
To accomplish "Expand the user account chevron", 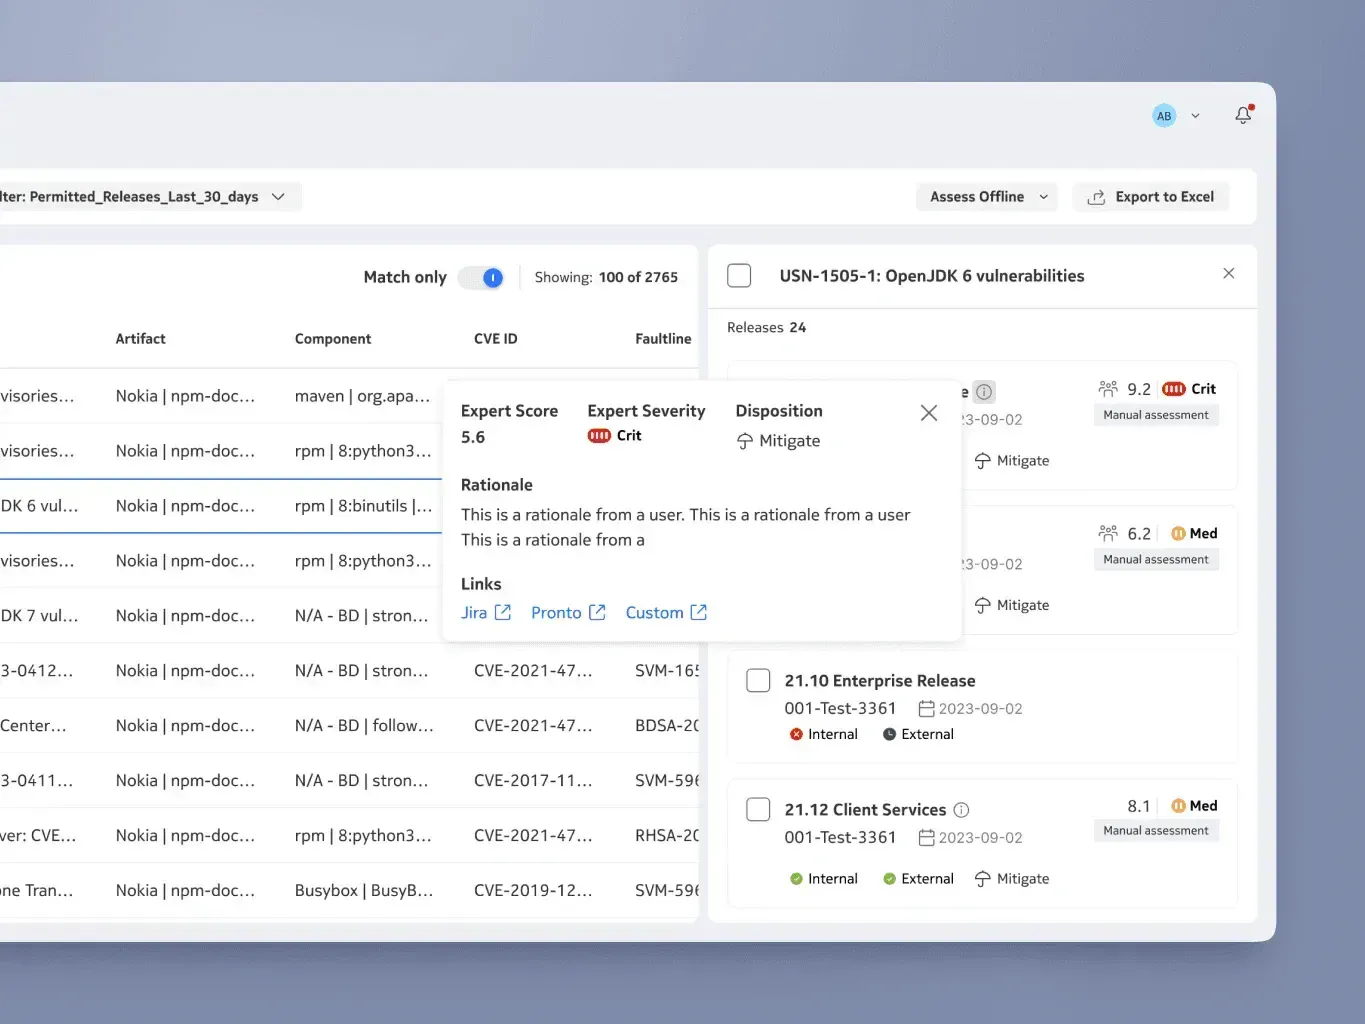I will tap(1195, 116).
